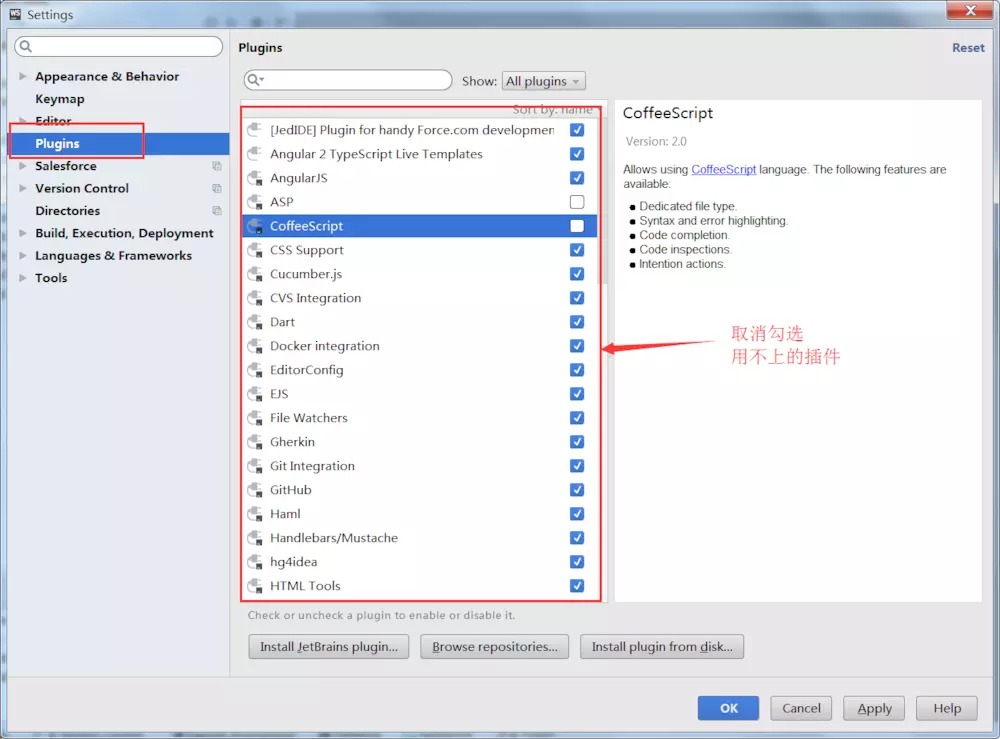The width and height of the screenshot is (1000, 739).
Task: Uncheck the Cucumber.js checkbox
Action: 577,274
